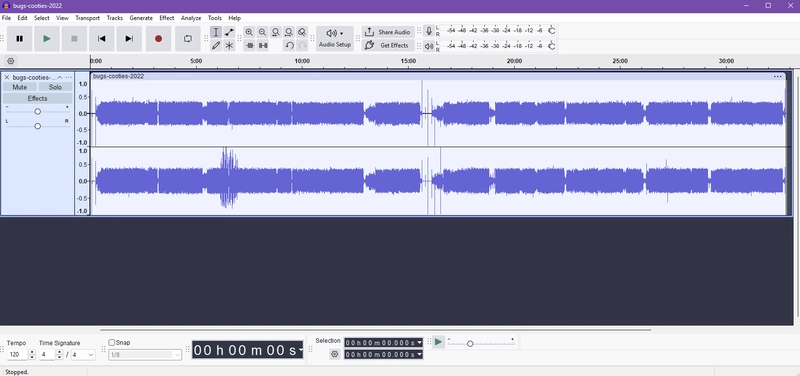
Task: Click the track gain slider
Action: [37, 111]
